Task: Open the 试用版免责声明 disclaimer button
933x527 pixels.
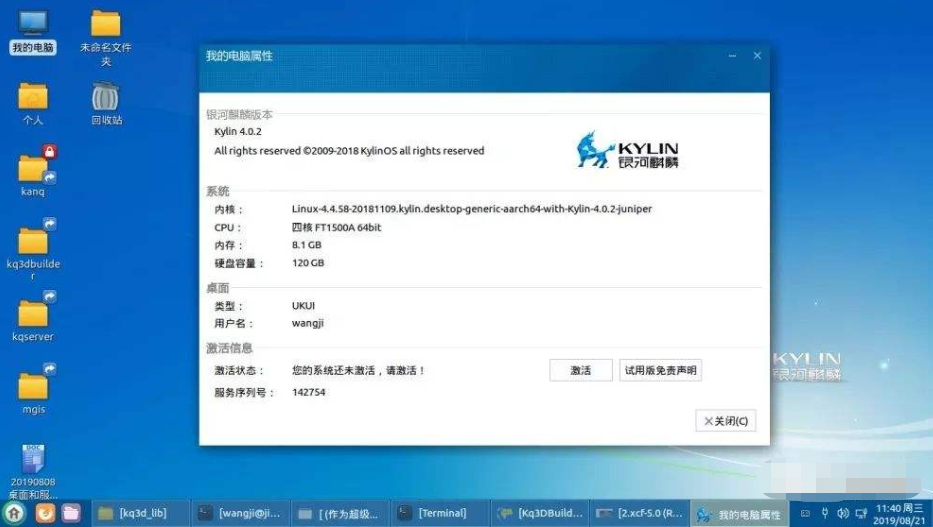Action: coord(660,370)
